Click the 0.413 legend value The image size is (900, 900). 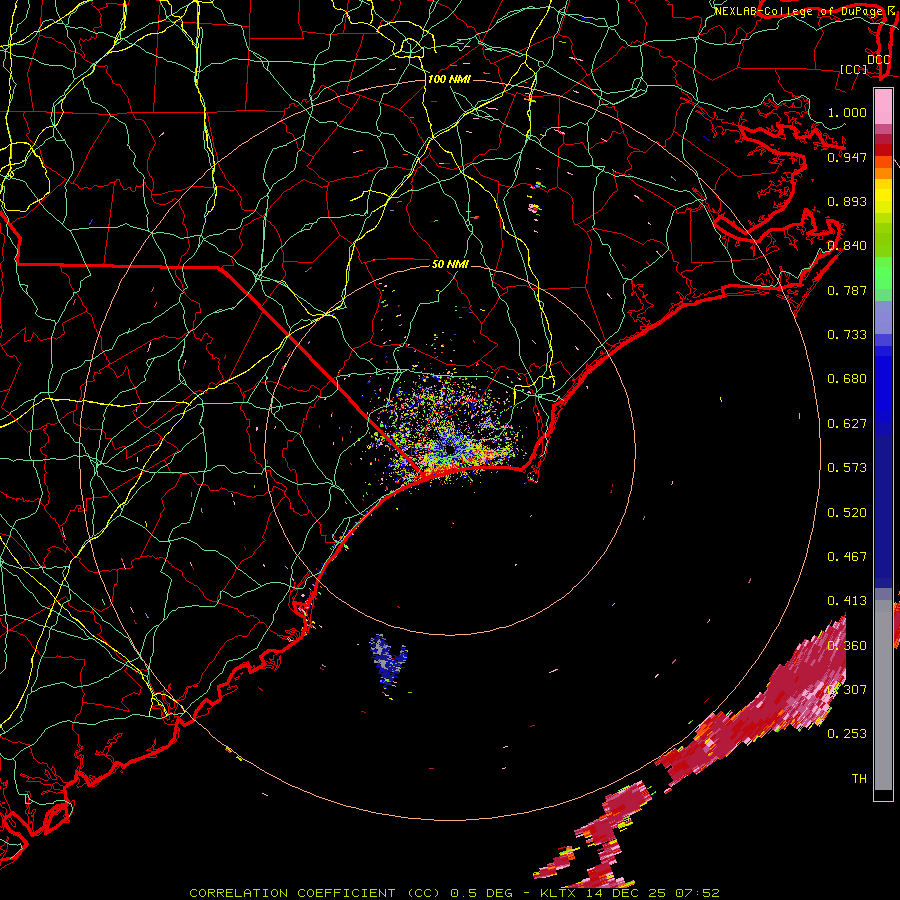pyautogui.click(x=847, y=600)
